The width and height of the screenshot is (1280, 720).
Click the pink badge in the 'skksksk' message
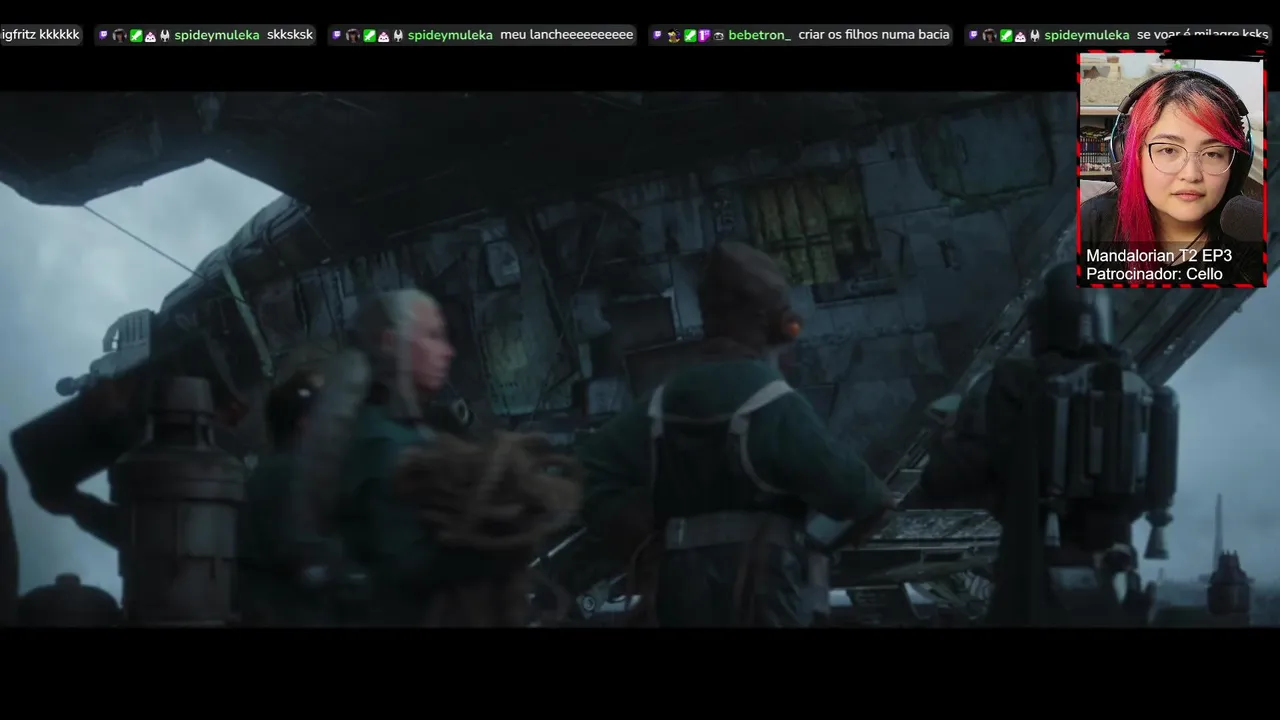(x=150, y=36)
